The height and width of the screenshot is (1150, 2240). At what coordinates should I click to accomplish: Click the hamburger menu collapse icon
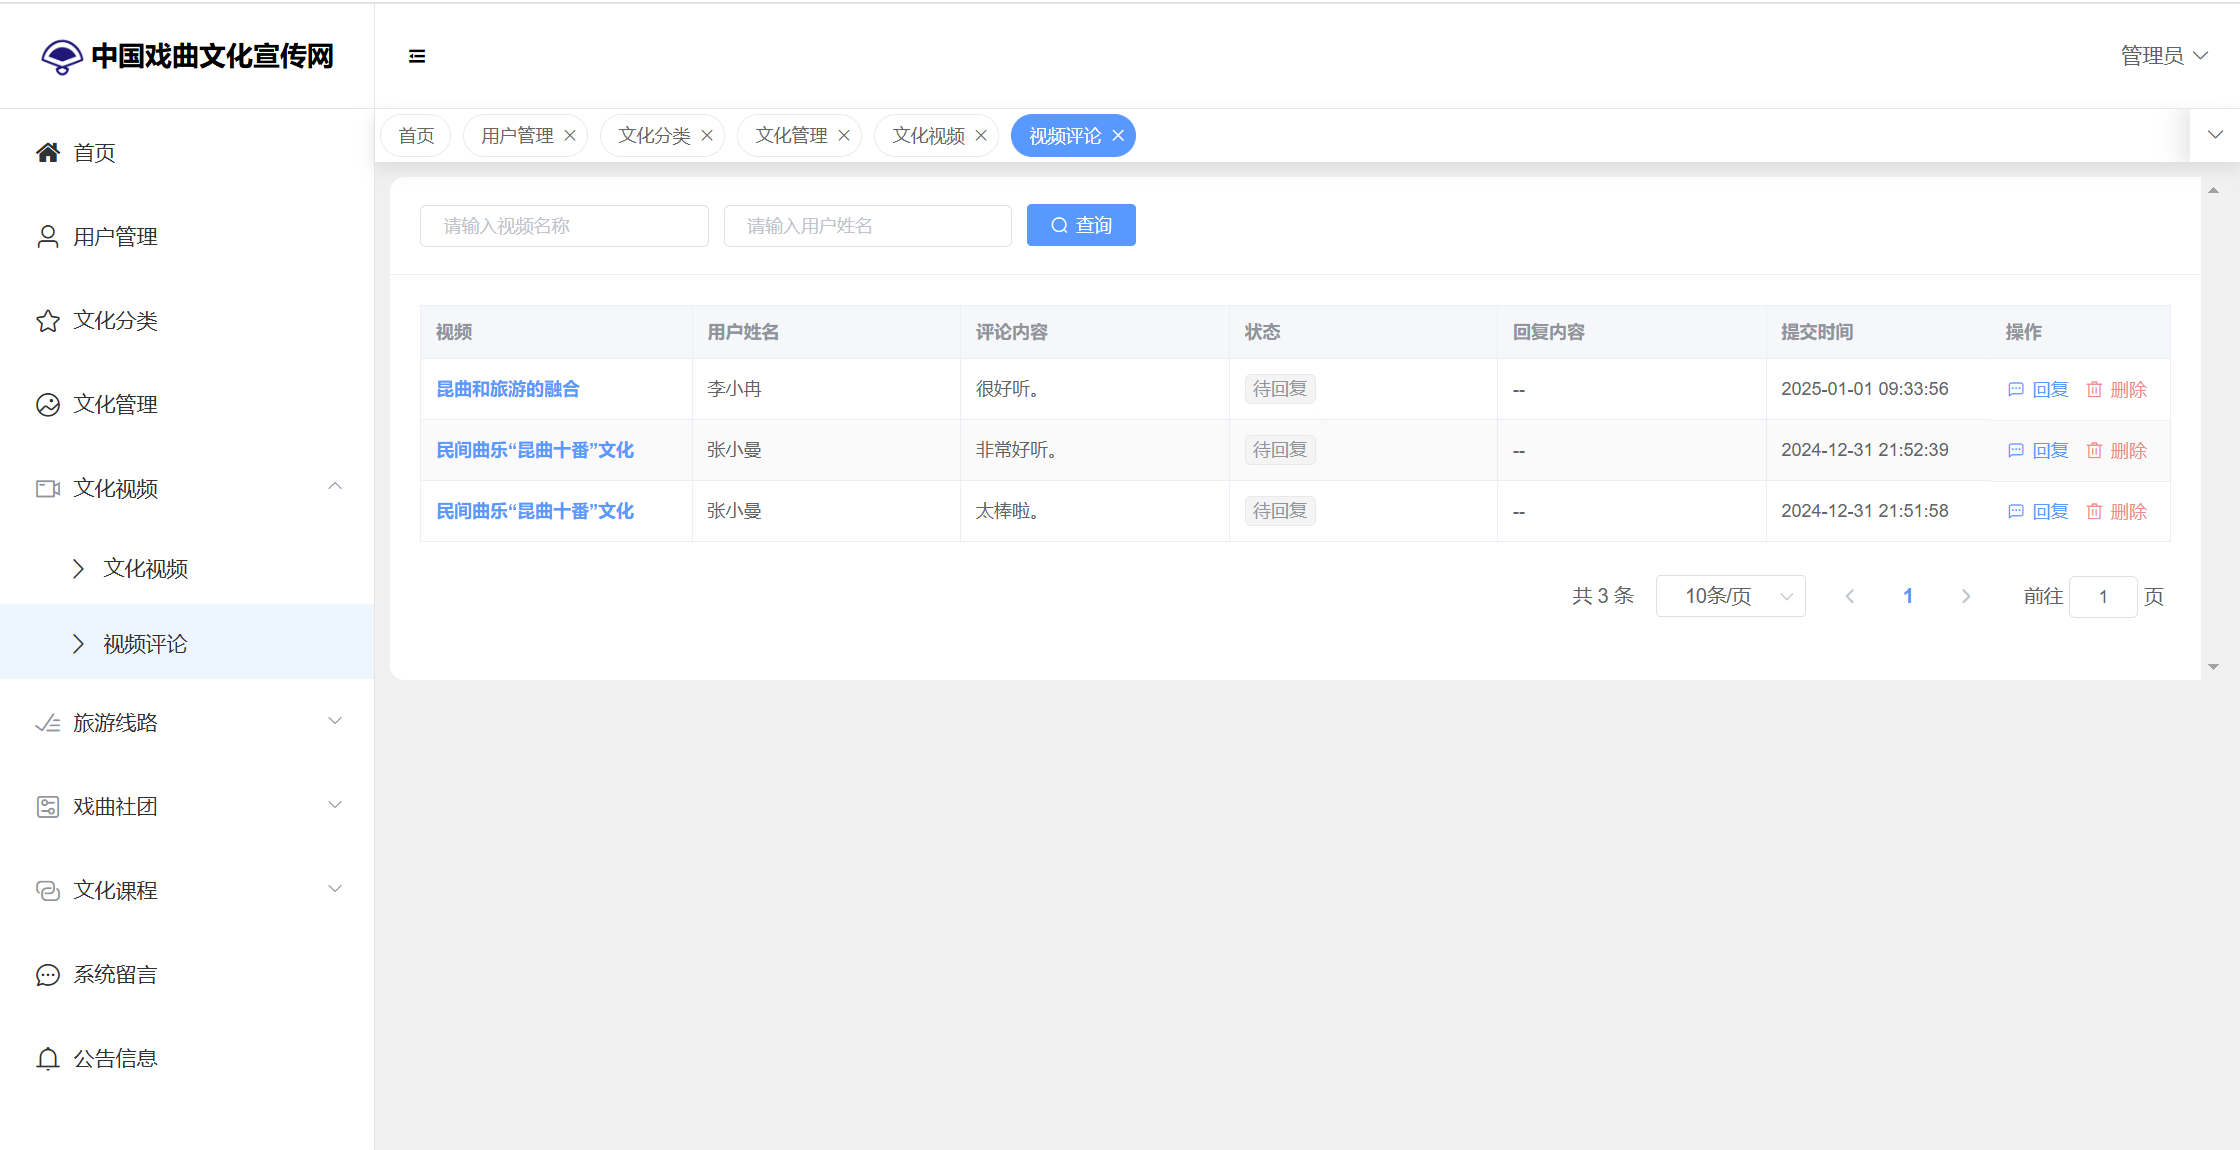[417, 56]
